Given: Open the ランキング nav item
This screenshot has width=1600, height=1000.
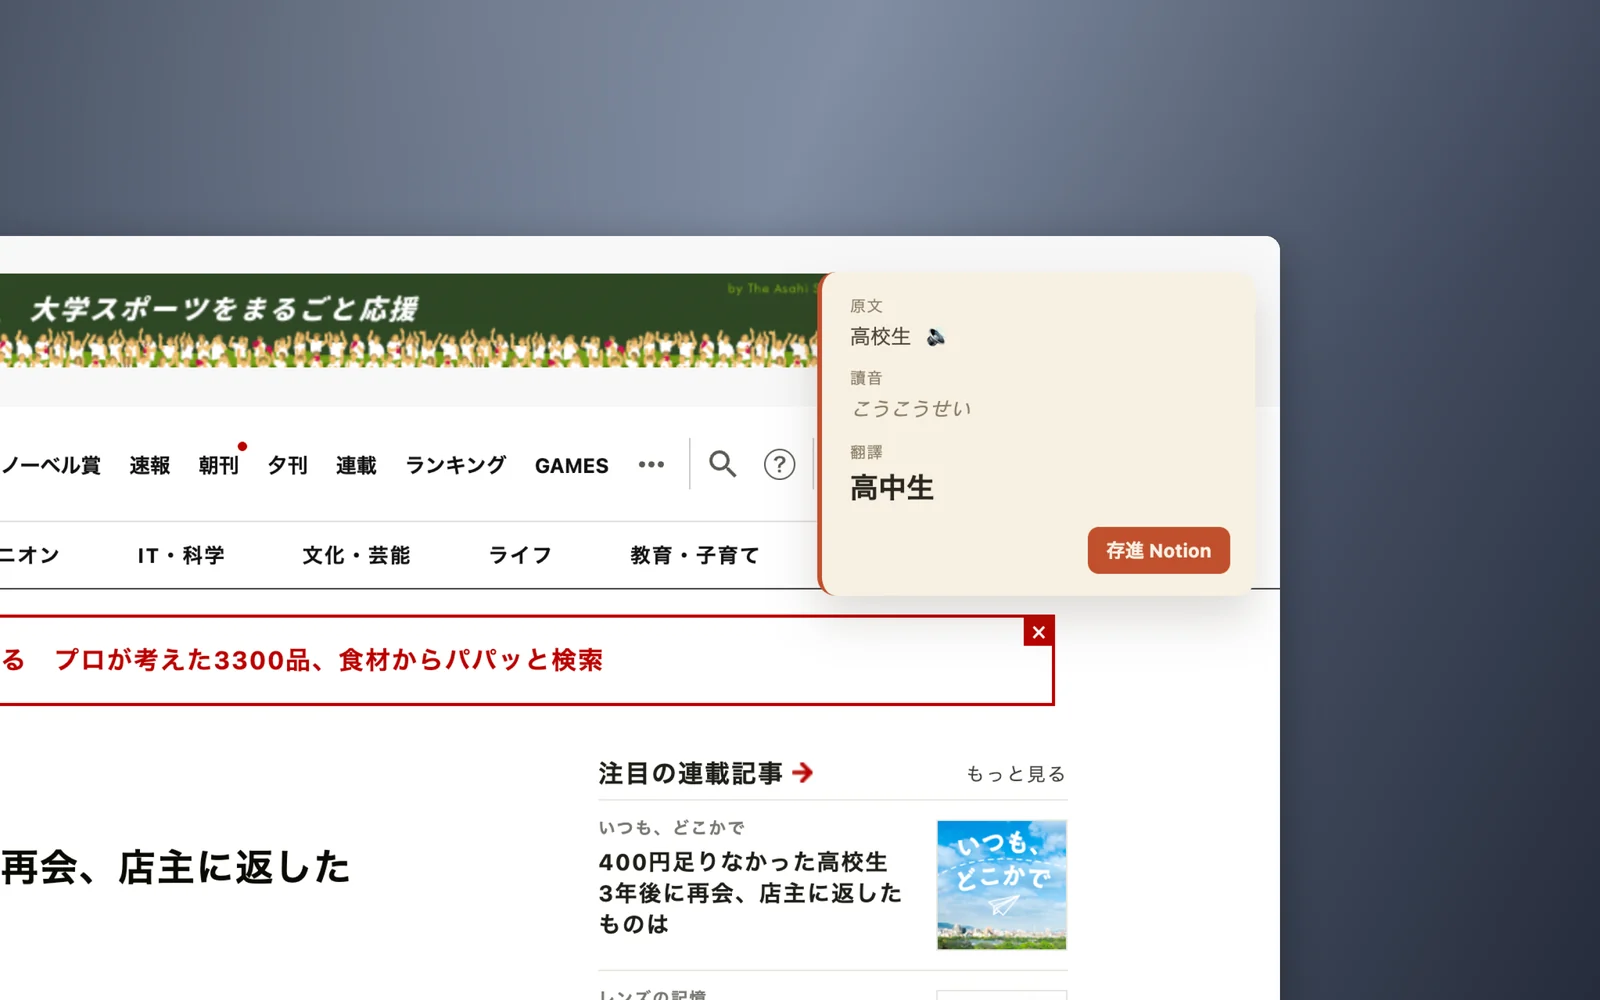Looking at the screenshot, I should point(456,465).
